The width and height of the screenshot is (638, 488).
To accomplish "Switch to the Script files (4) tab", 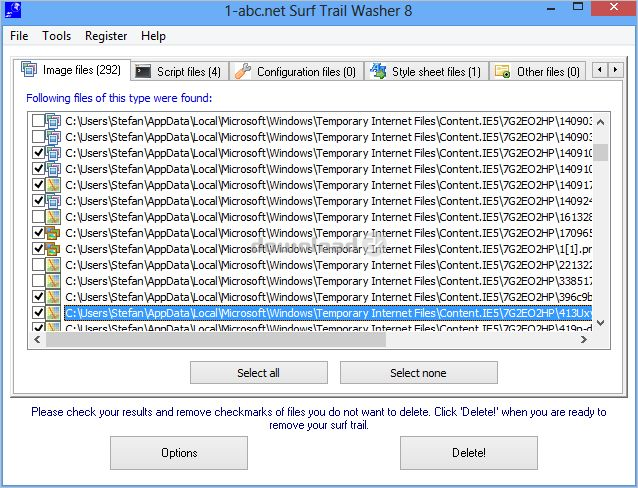I will (179, 72).
